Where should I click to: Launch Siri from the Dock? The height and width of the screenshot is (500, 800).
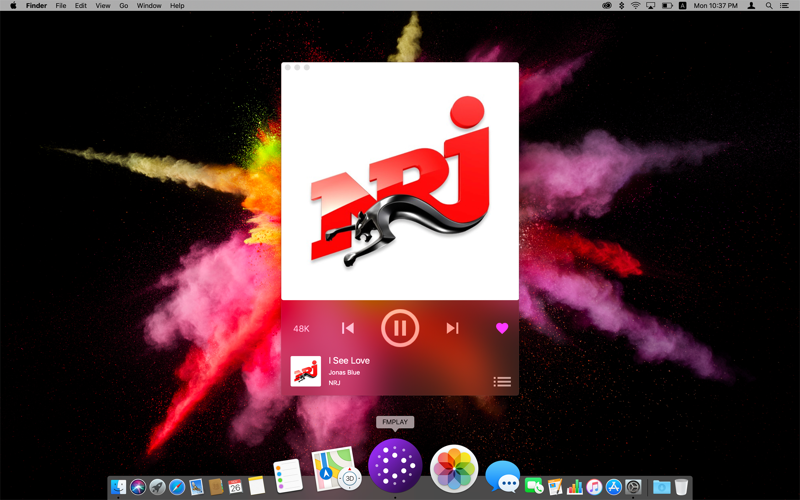pyautogui.click(x=138, y=487)
